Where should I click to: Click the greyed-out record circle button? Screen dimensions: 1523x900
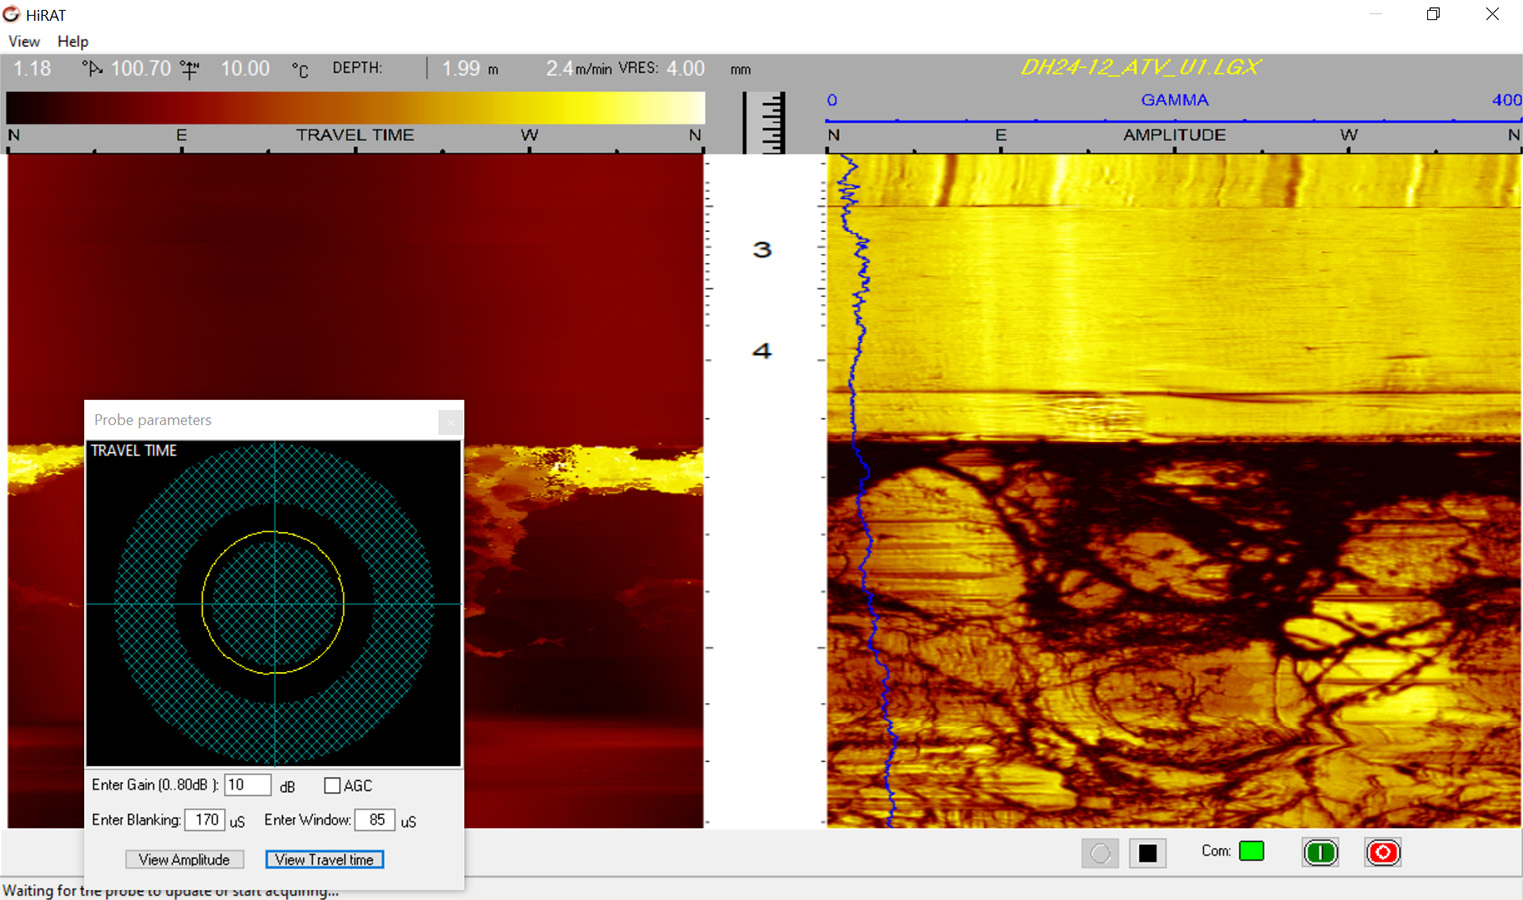(x=1100, y=853)
